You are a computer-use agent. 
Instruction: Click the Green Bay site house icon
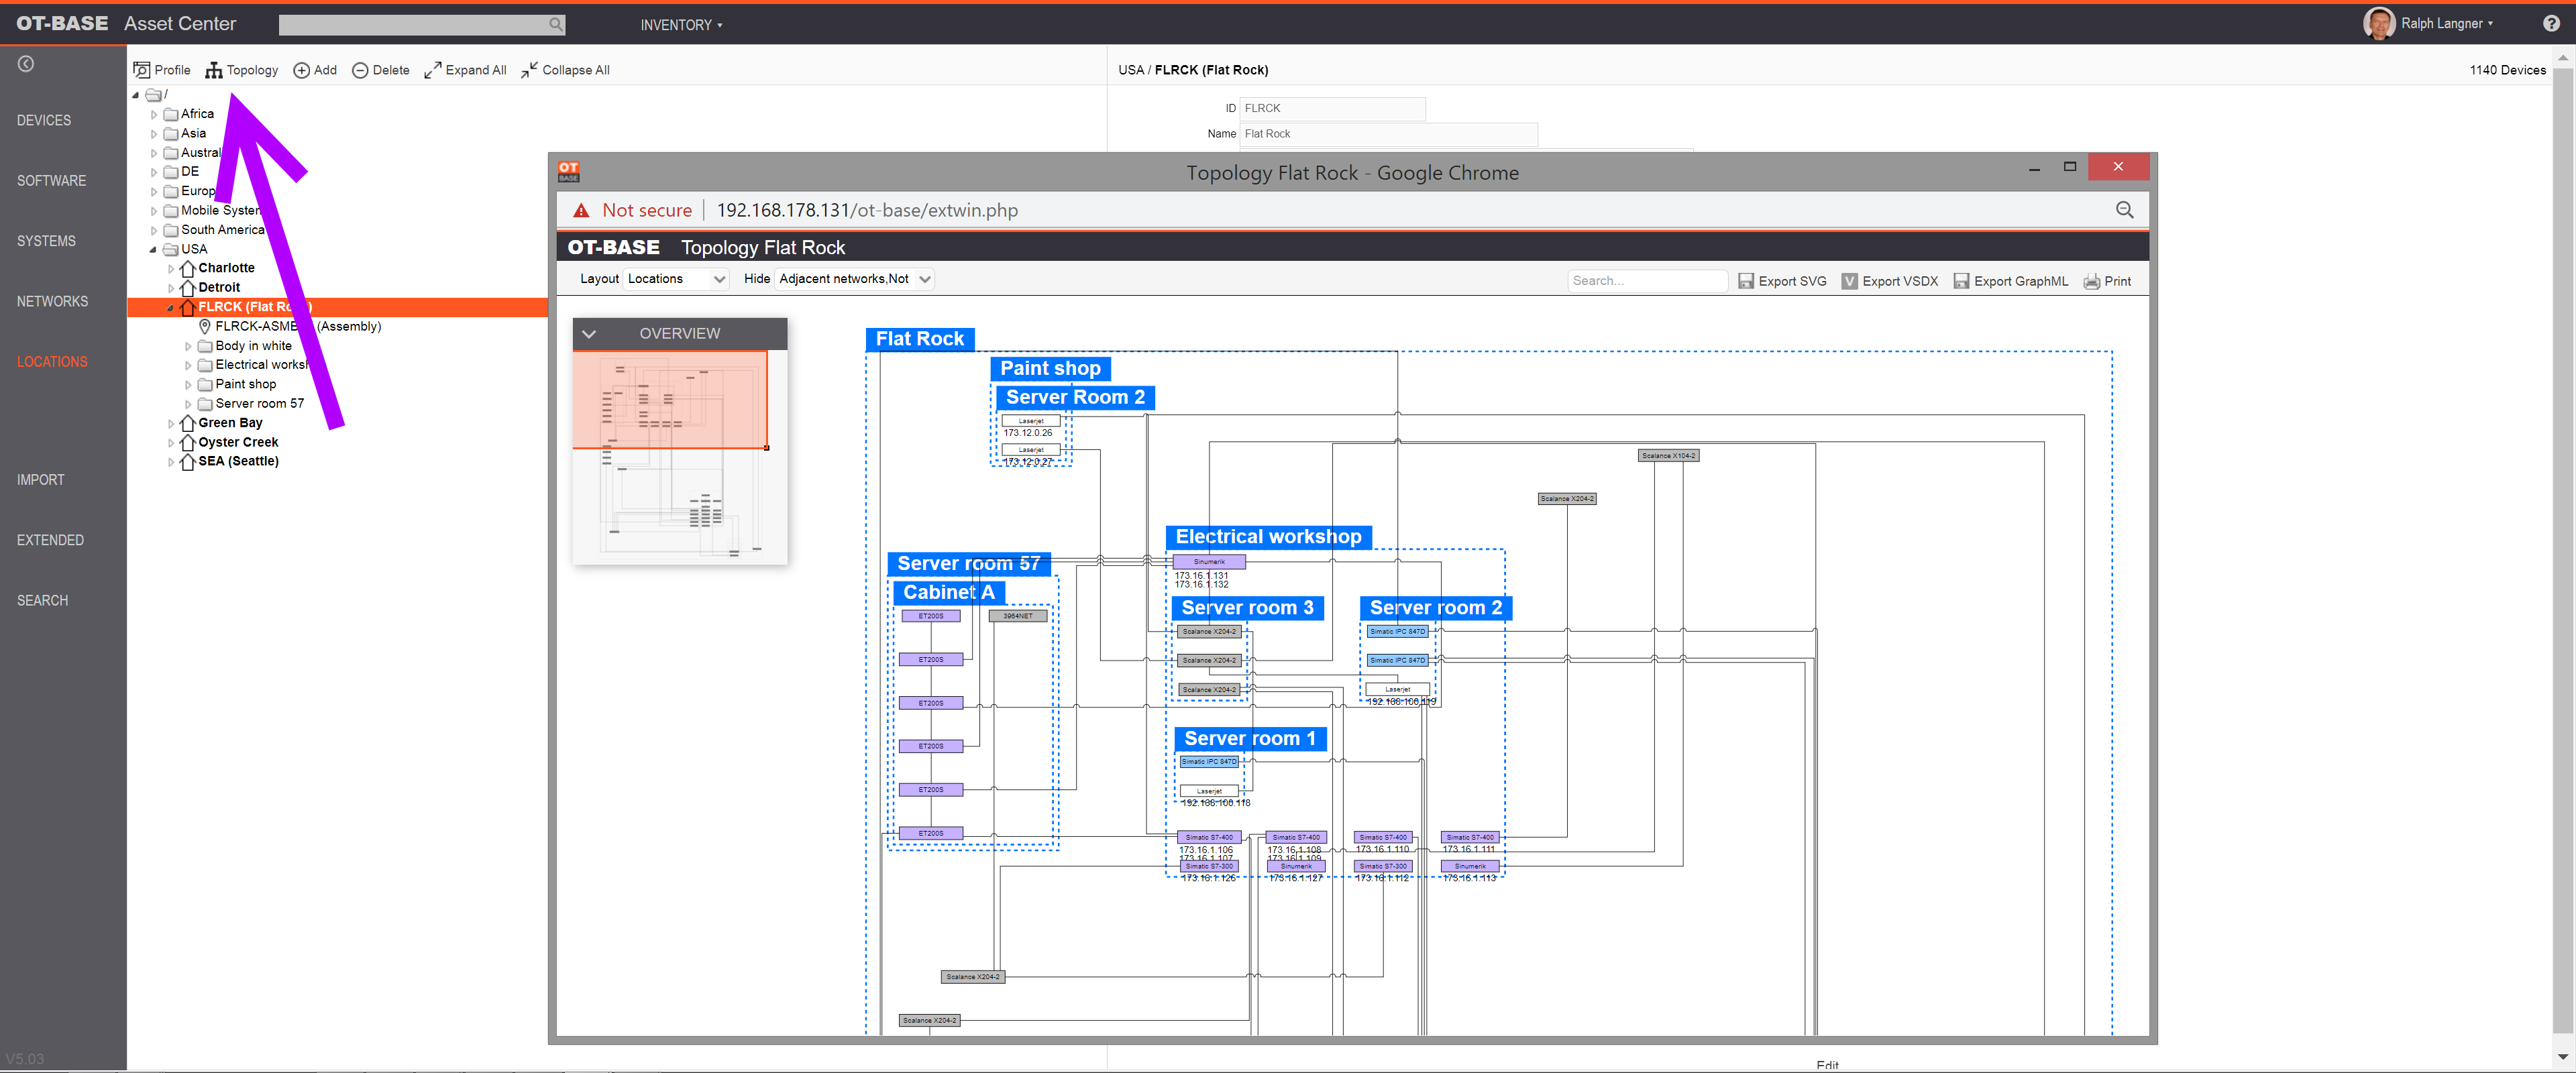click(187, 423)
